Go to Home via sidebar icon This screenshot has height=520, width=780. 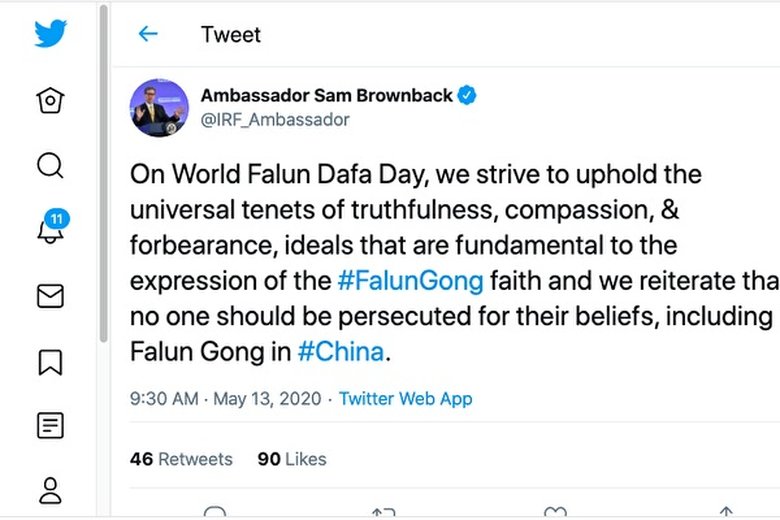[x=50, y=101]
